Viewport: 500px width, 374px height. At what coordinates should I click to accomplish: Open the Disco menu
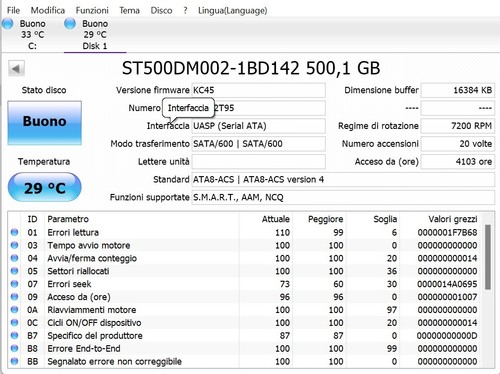point(161,10)
